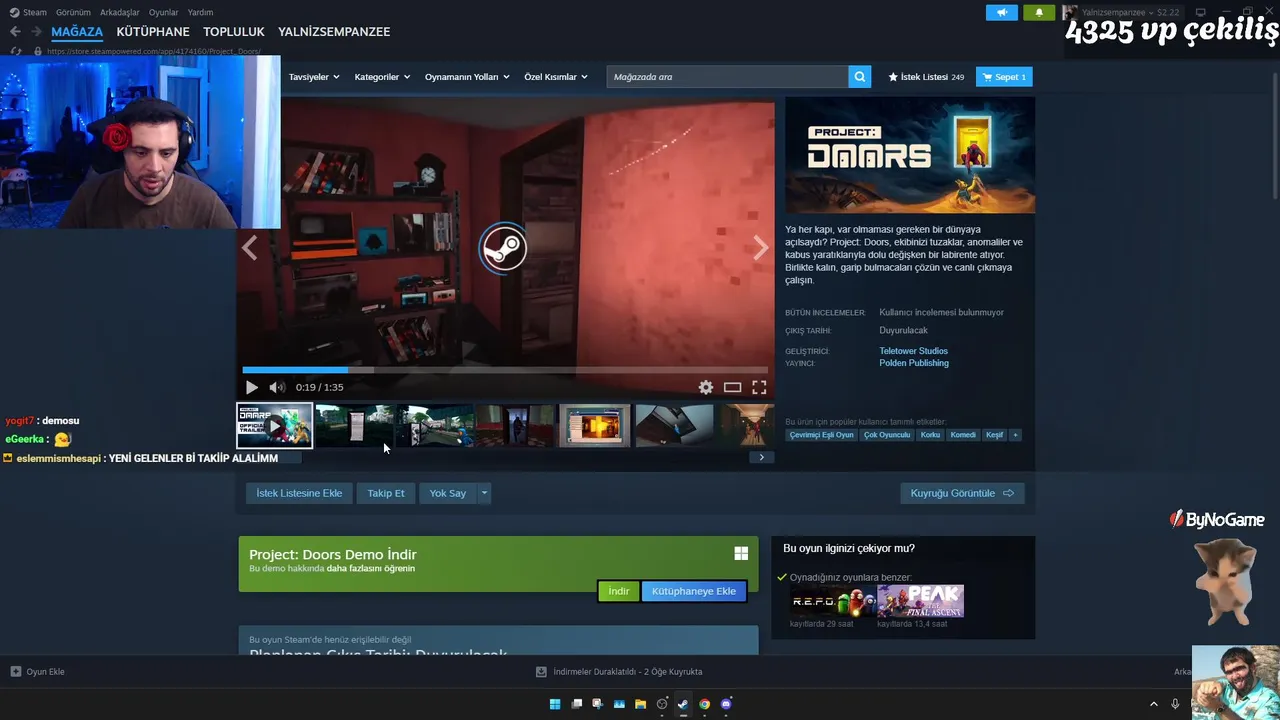This screenshot has width=1280, height=720.
Task: Open the R.E.P.O. similar game thumbnail
Action: (x=832, y=601)
